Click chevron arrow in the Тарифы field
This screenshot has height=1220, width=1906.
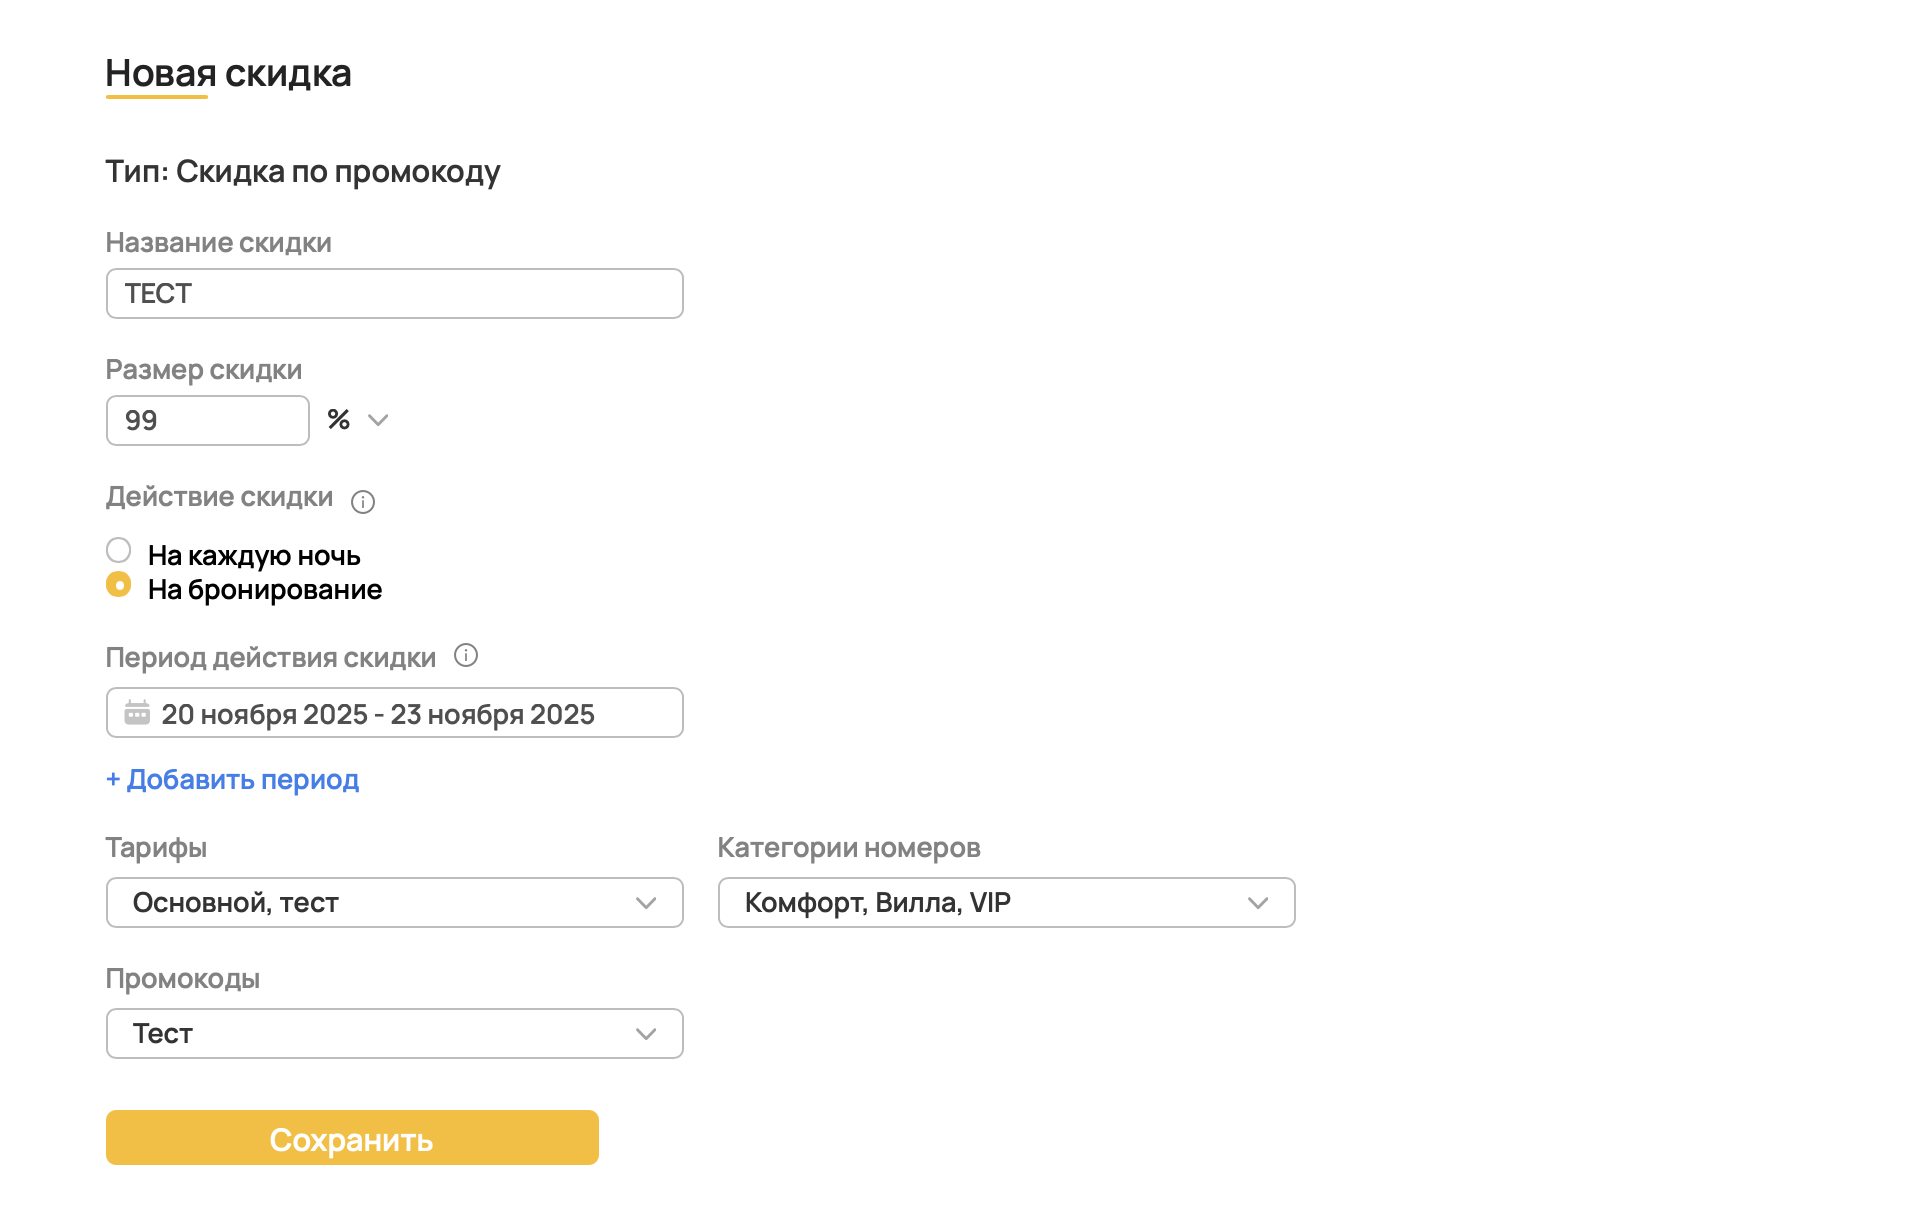click(646, 903)
